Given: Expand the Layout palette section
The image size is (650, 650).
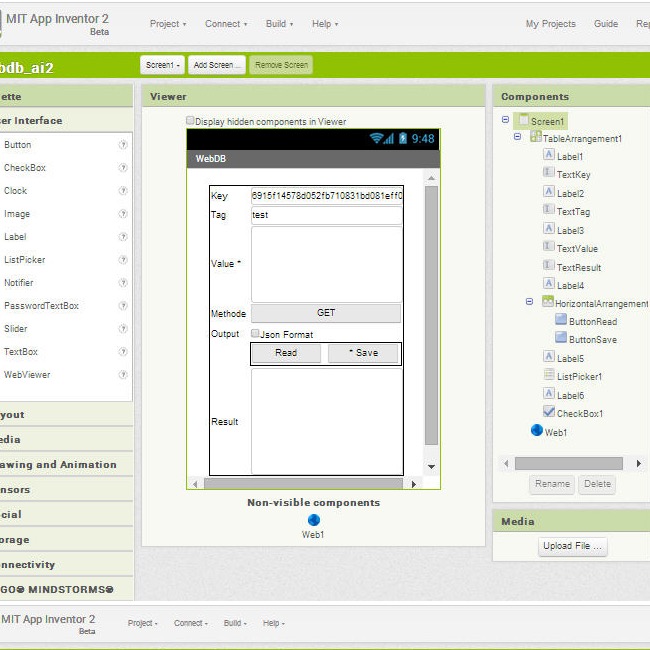Looking at the screenshot, I should 66,415.
